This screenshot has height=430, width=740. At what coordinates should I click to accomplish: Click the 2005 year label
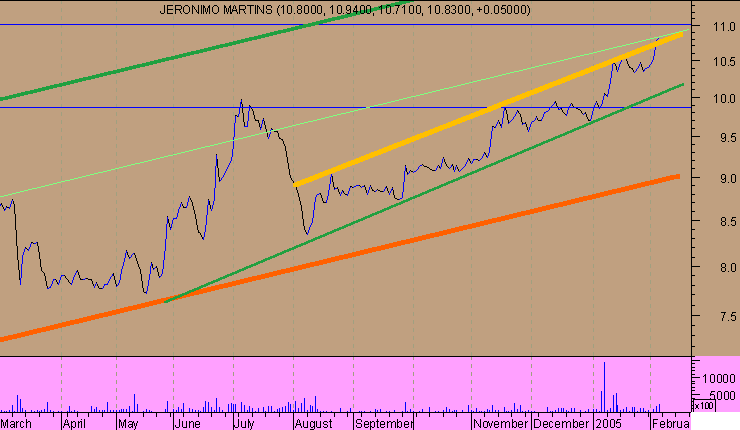608,423
